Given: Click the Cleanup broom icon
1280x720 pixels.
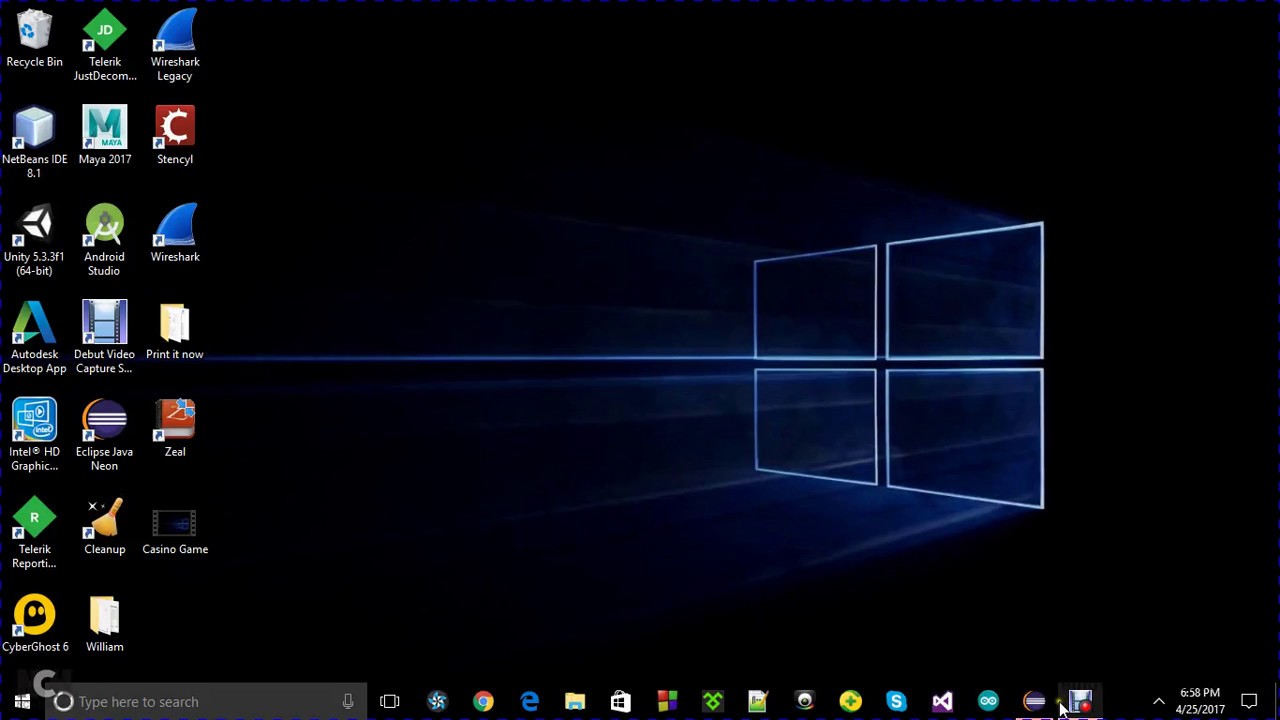Looking at the screenshot, I should tap(104, 526).
